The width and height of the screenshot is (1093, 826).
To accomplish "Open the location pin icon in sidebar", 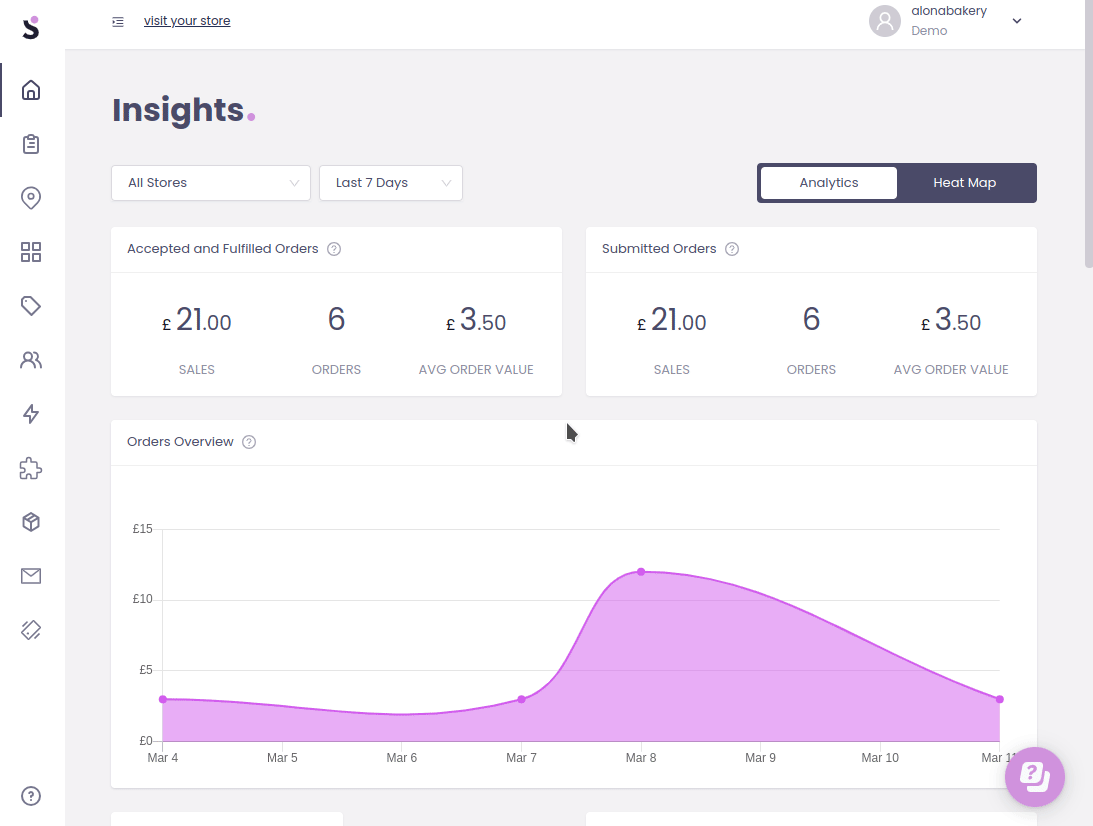I will 31,198.
